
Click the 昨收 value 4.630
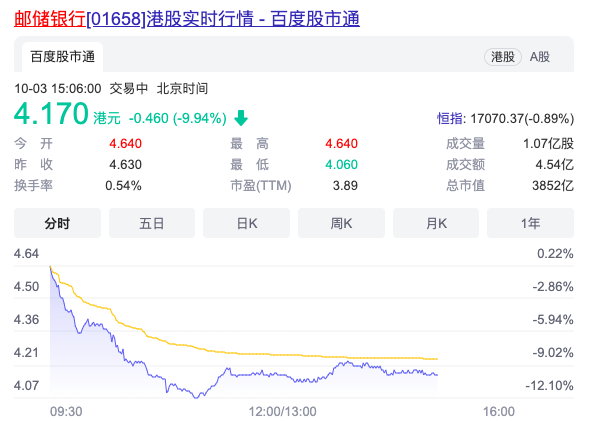point(126,165)
